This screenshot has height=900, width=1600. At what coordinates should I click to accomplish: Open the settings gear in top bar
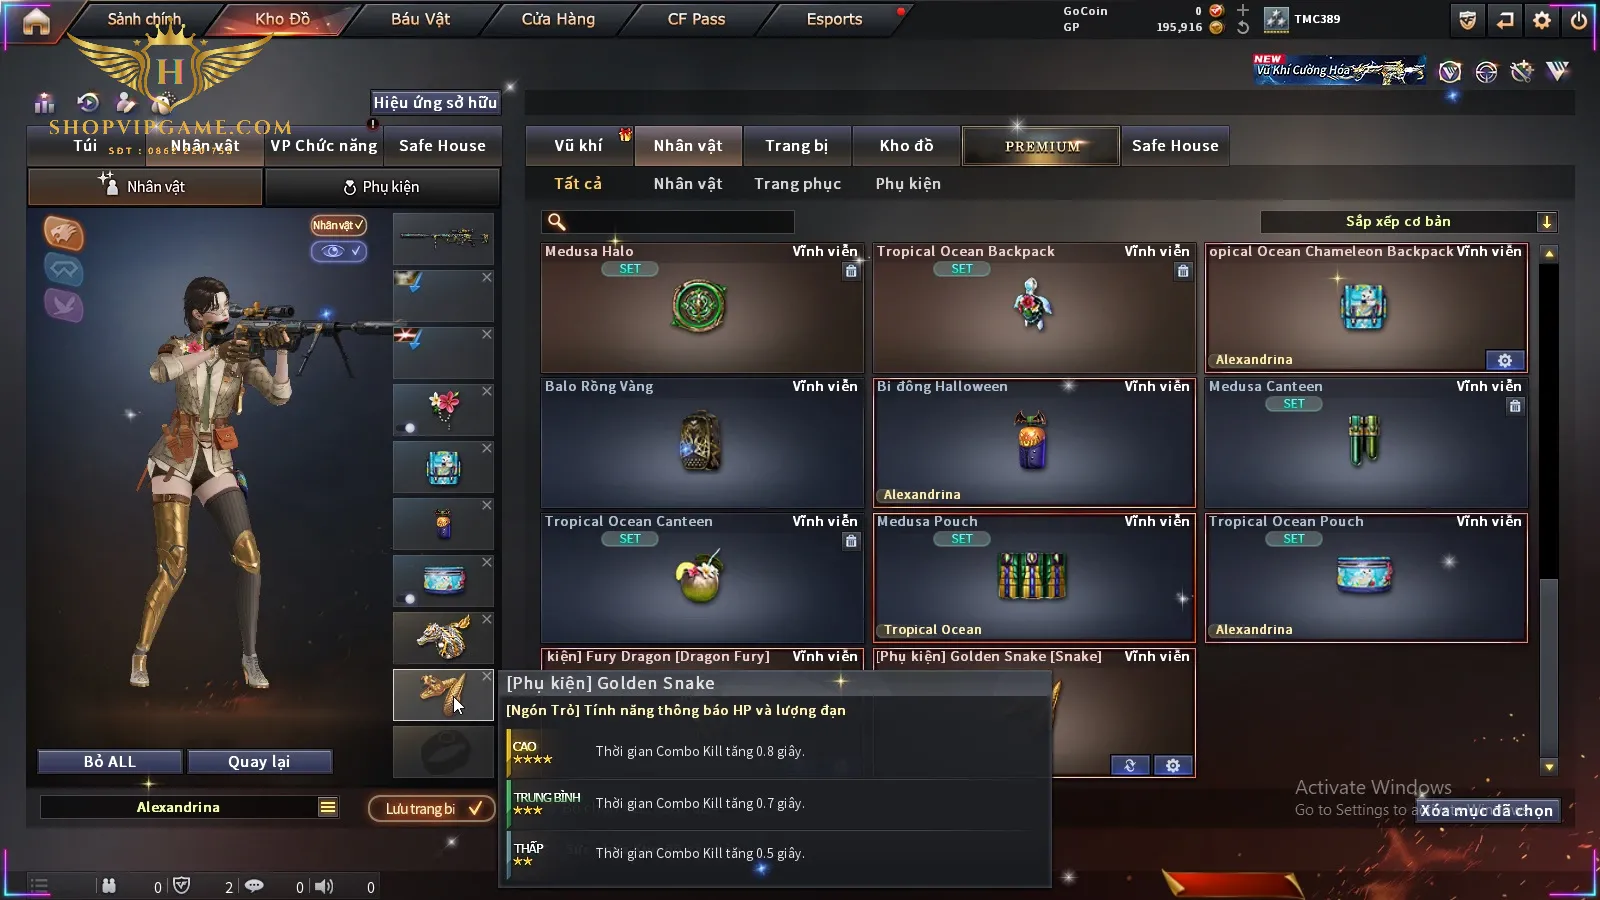tap(1542, 20)
